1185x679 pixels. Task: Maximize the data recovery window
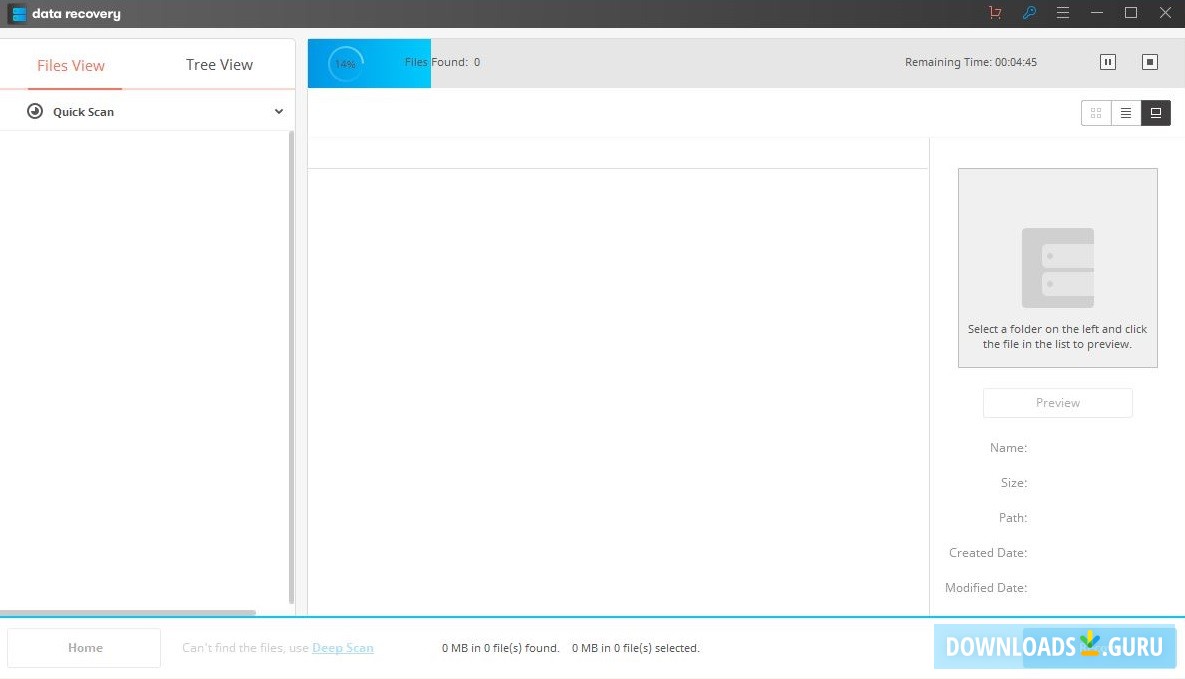pyautogui.click(x=1131, y=13)
